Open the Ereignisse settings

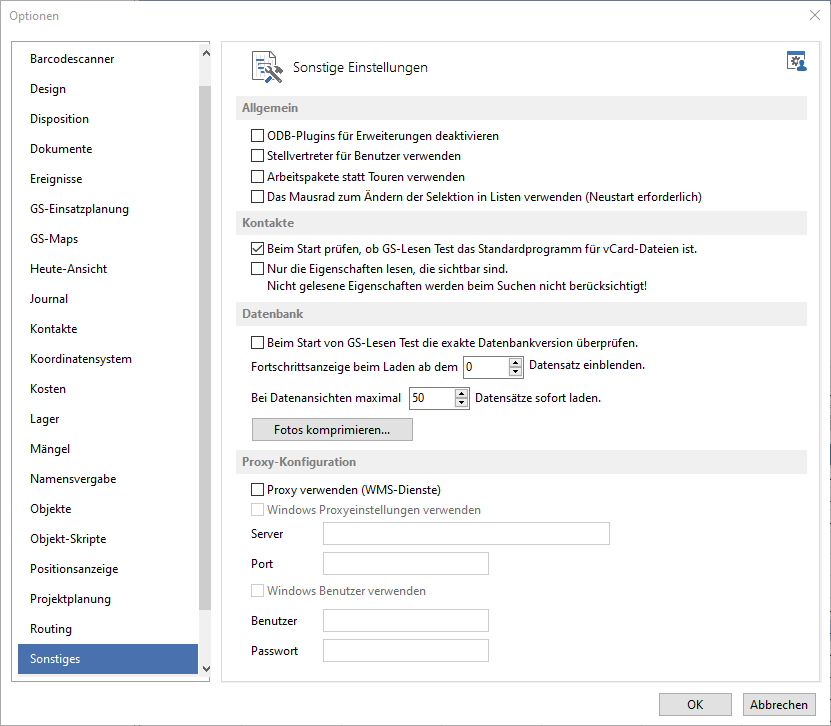[x=108, y=179]
